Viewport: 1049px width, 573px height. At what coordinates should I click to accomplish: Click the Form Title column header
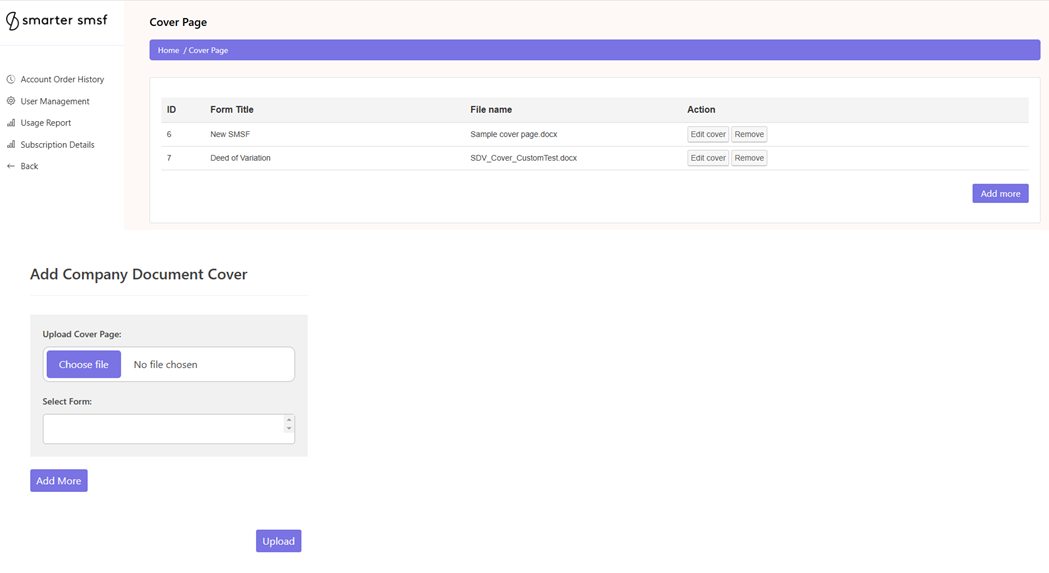[231, 109]
